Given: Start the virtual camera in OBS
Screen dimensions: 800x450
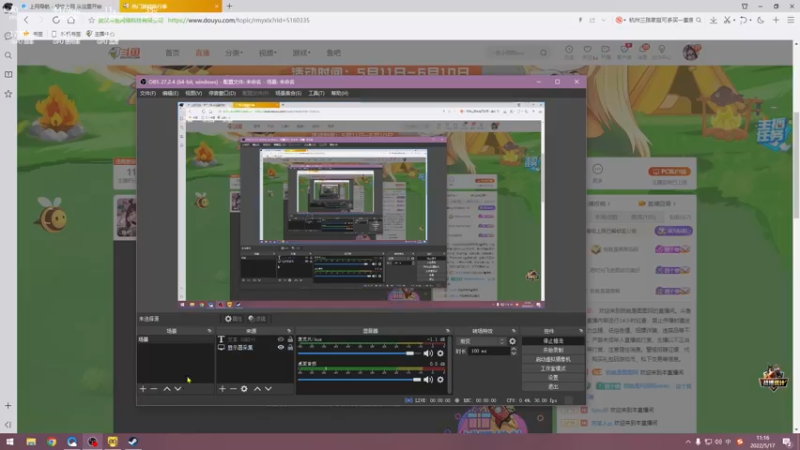Looking at the screenshot, I should pos(553,359).
